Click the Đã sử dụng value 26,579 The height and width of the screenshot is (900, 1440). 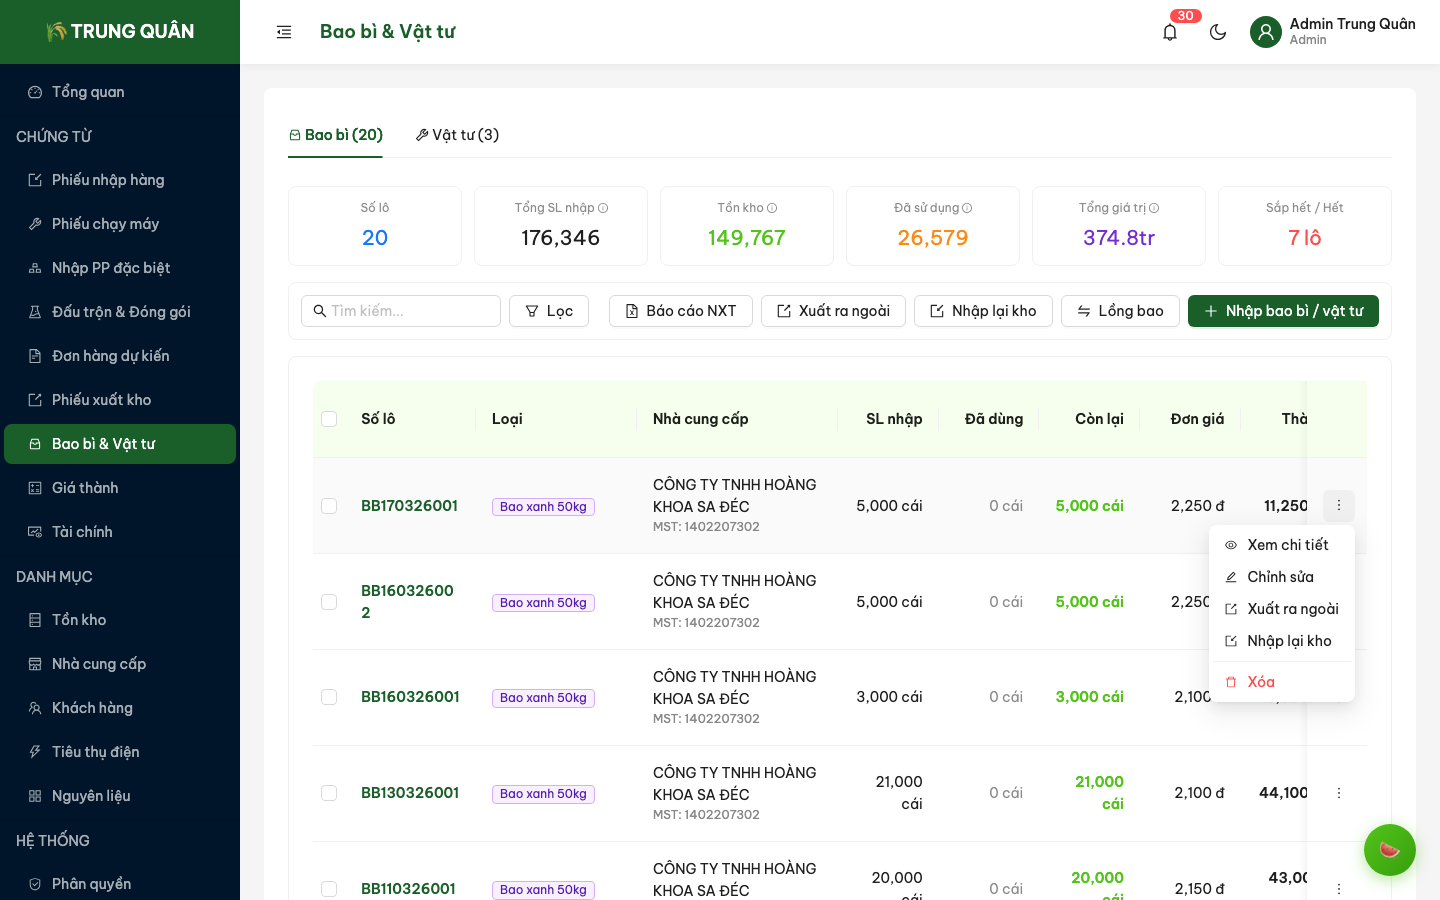tap(933, 238)
